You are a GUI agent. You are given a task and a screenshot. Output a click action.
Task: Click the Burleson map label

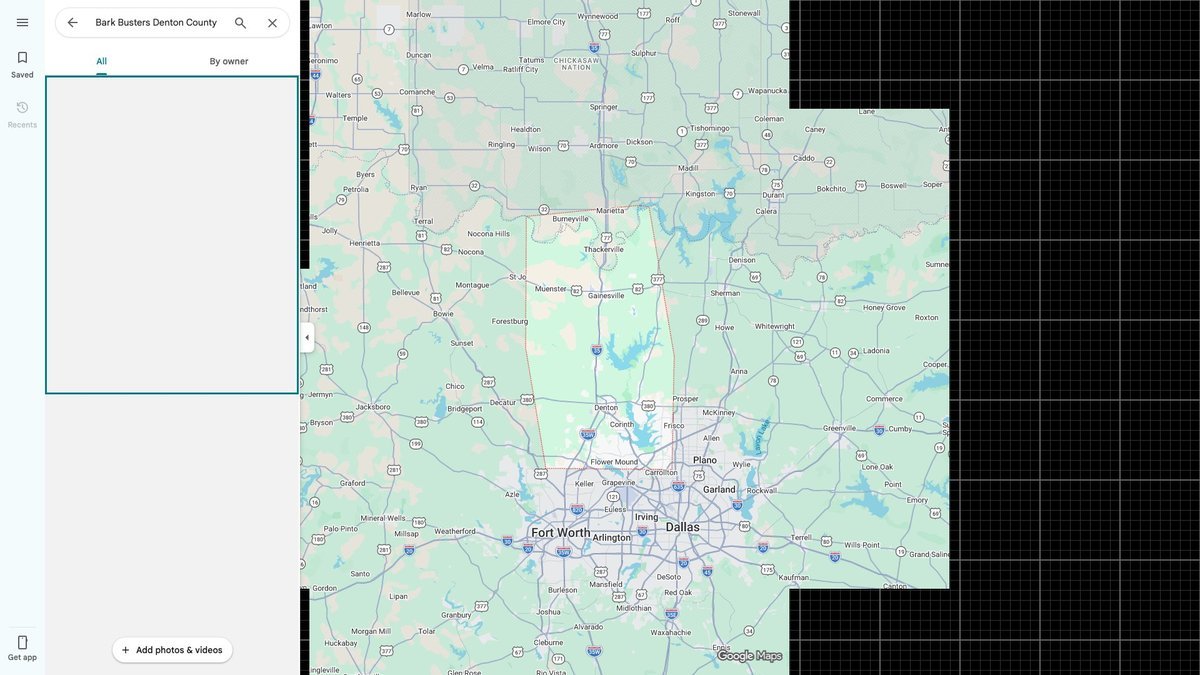tap(562, 590)
